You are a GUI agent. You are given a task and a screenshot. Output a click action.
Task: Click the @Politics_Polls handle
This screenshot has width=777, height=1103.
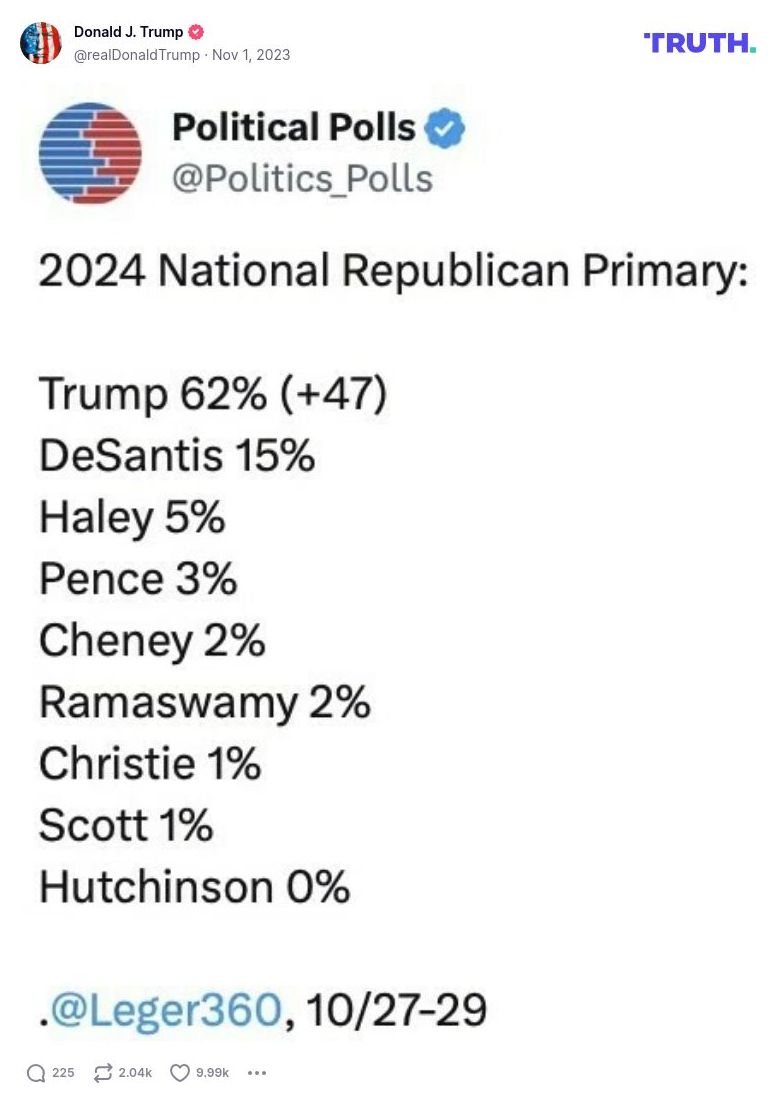coord(302,179)
